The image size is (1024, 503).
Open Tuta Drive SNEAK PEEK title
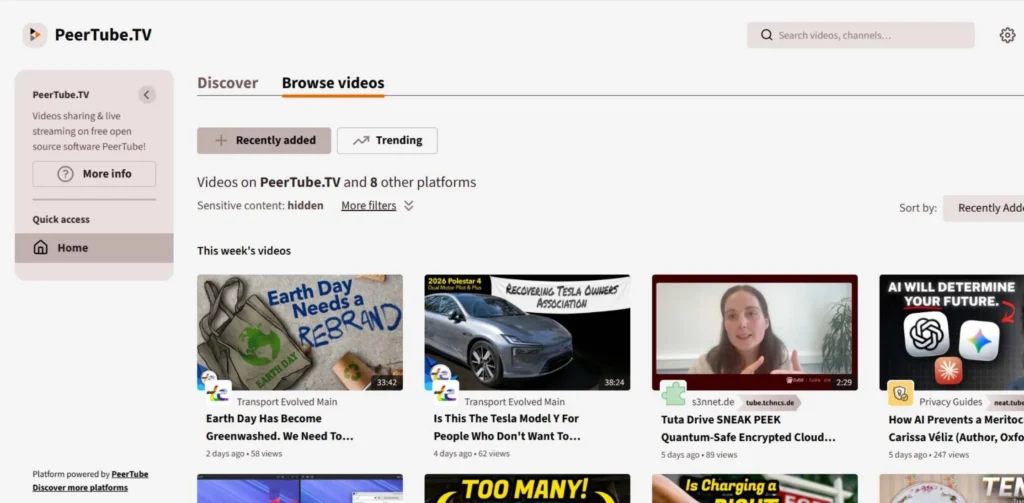(748, 429)
